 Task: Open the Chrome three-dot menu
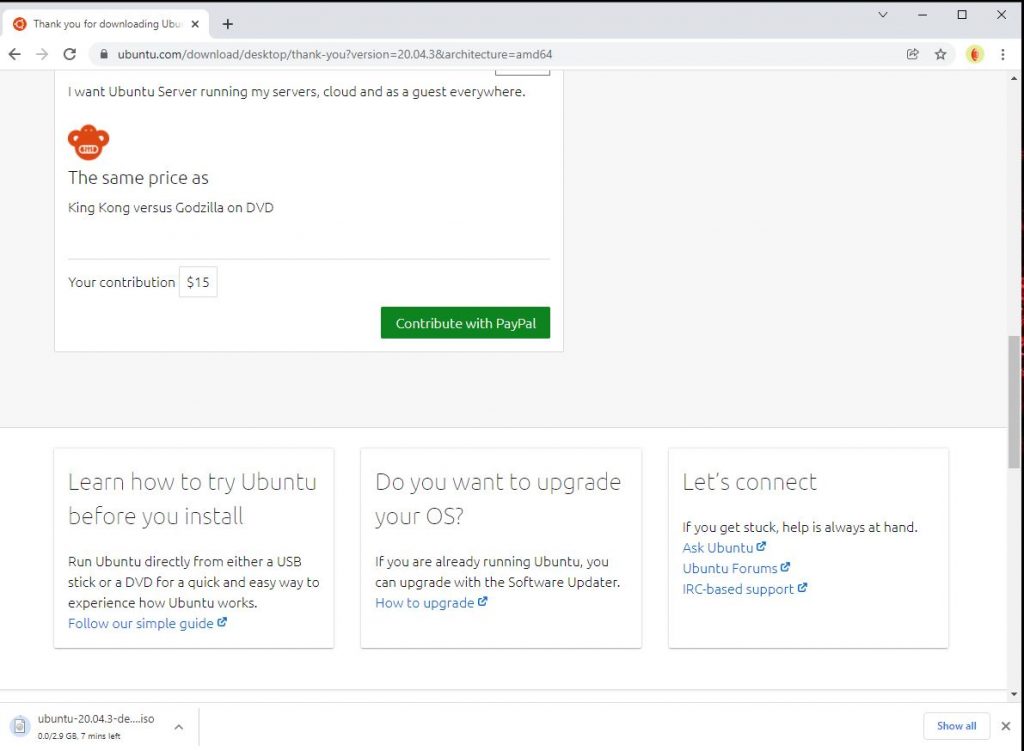[x=1003, y=54]
